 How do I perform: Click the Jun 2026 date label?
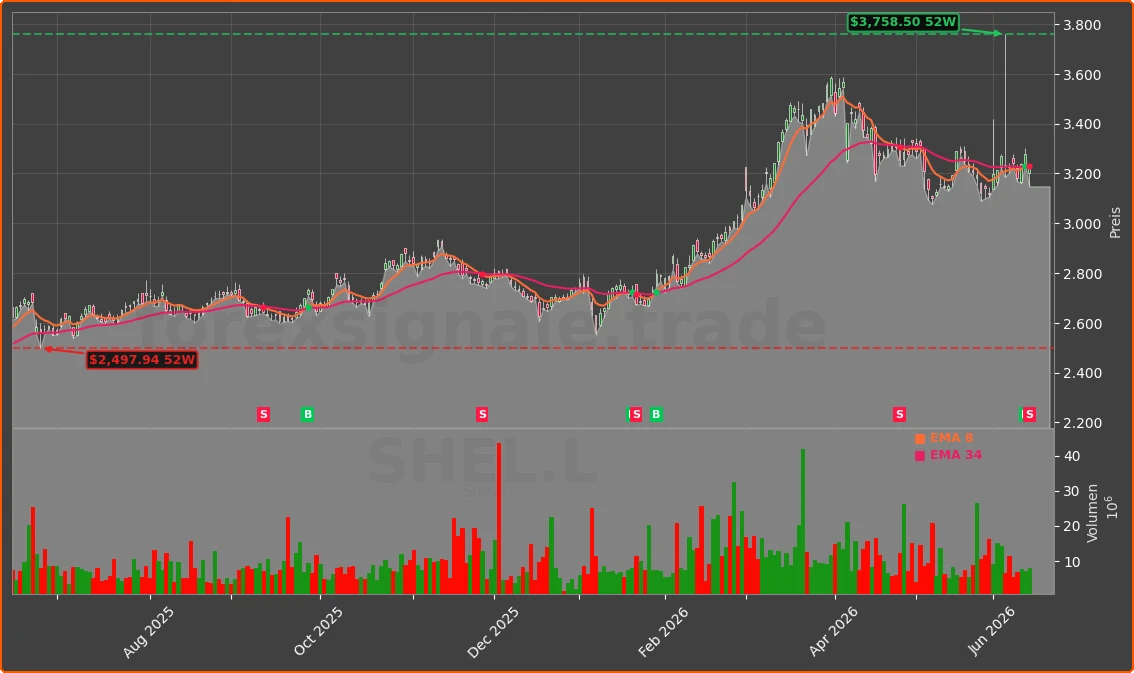991,631
